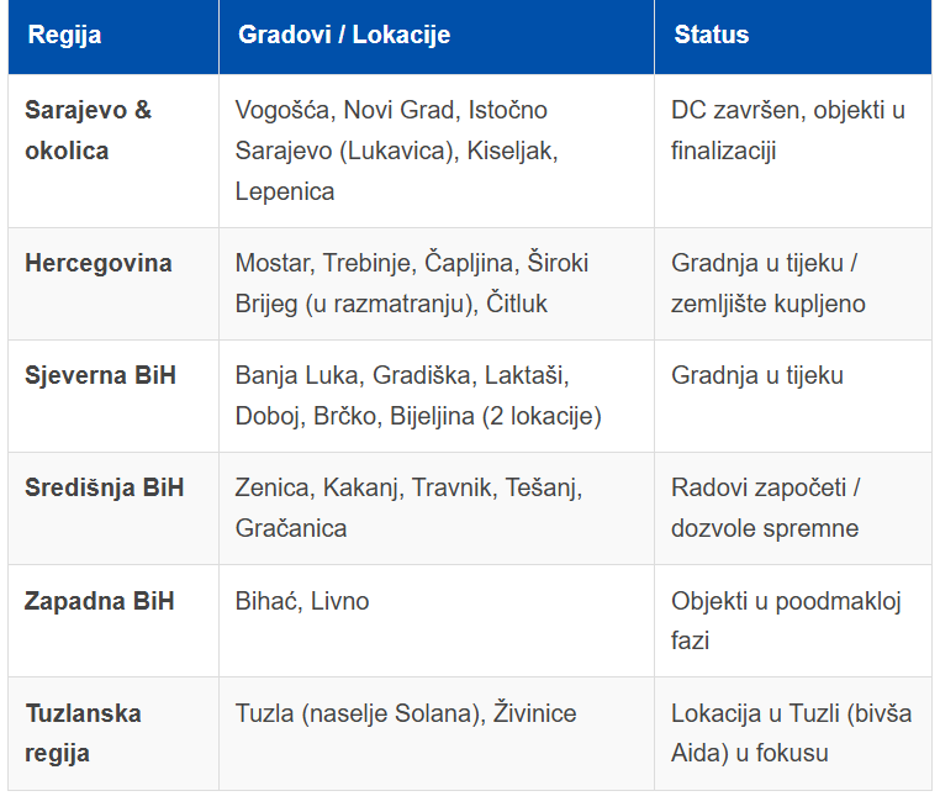Select the Zapadna BiH region cell
940x812 pixels.
point(99,601)
